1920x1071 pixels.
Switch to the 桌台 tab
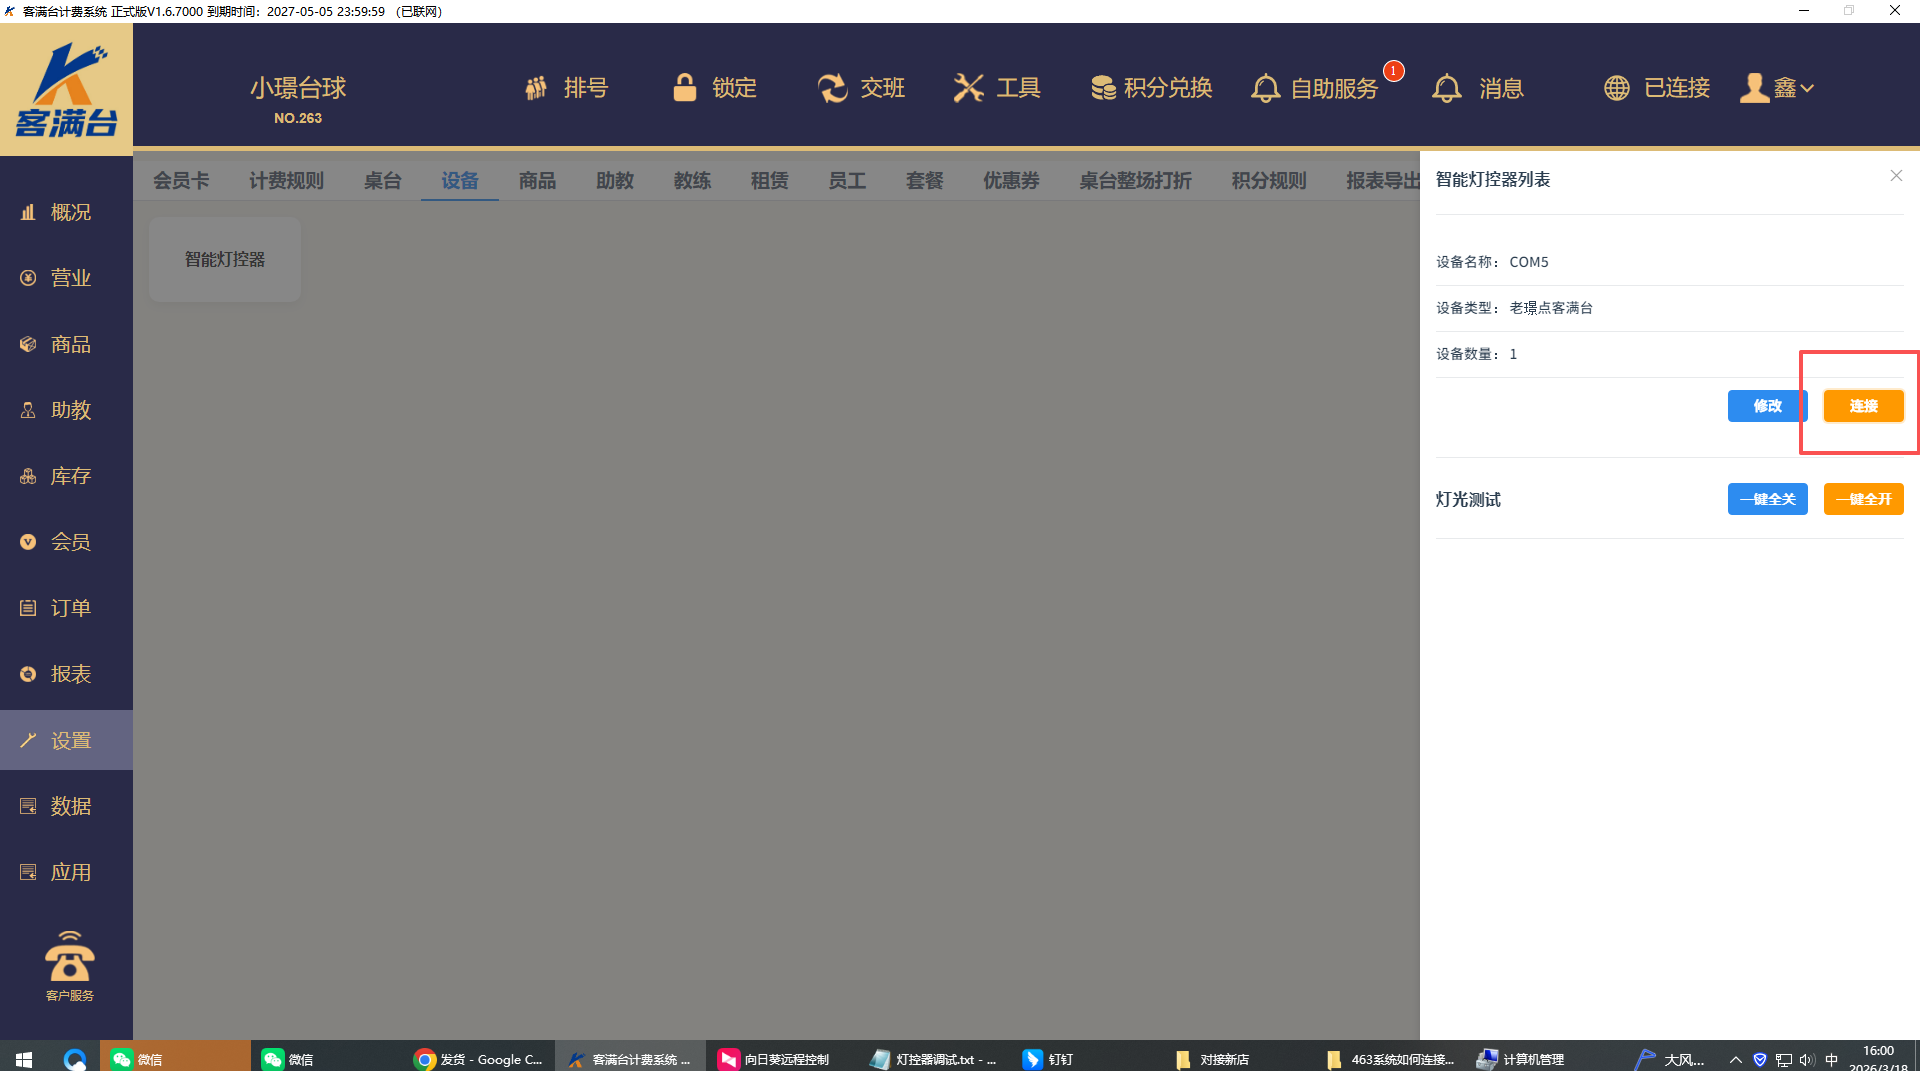point(382,180)
